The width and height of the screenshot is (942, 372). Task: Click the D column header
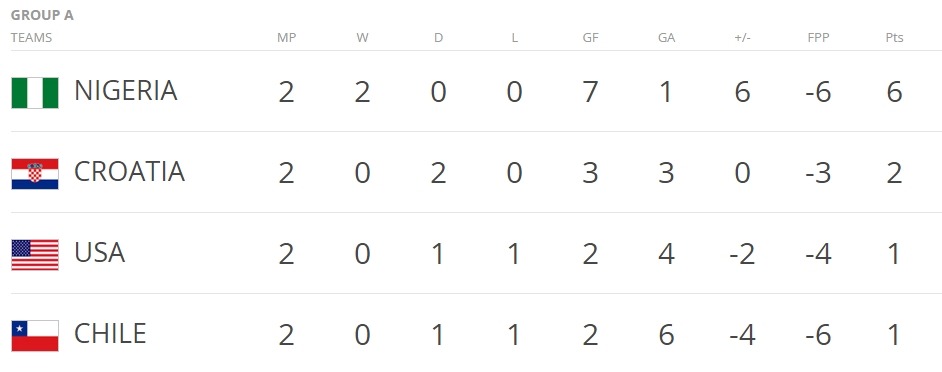pos(439,38)
